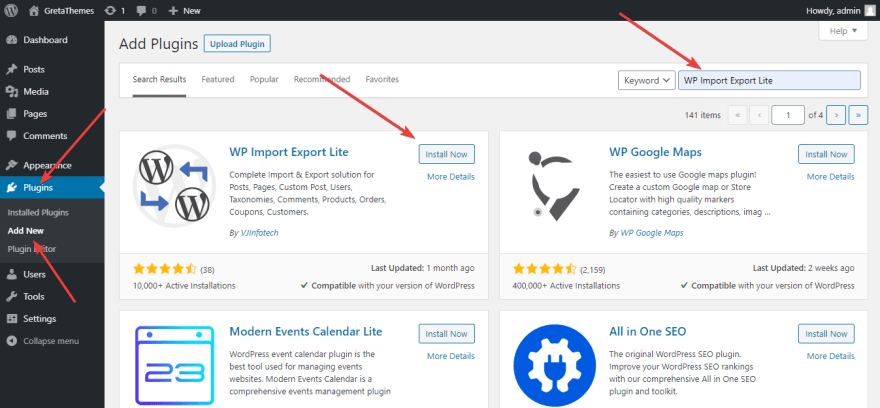View More Details for WP Import Export Lite
Image resolution: width=880 pixels, height=408 pixels.
[451, 177]
